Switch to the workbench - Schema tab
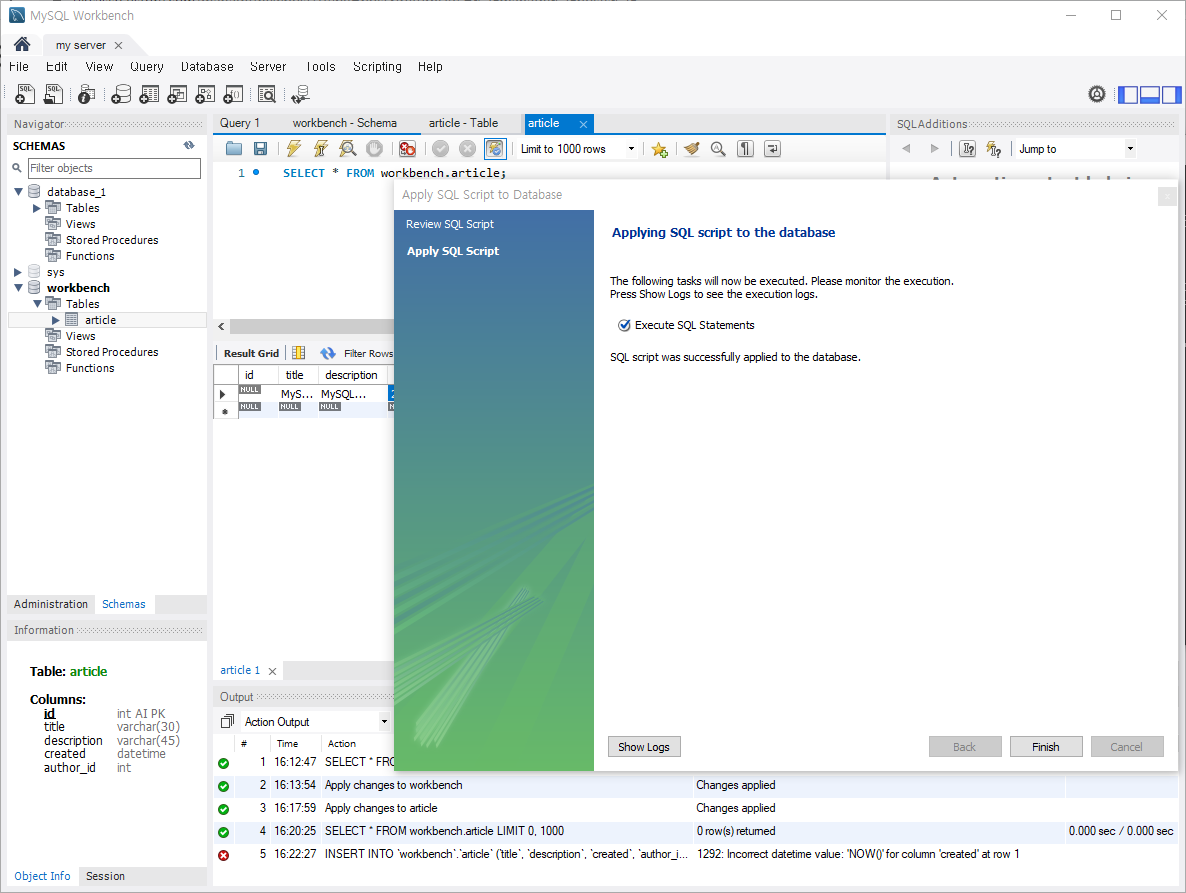This screenshot has height=893, width=1186. (x=345, y=123)
